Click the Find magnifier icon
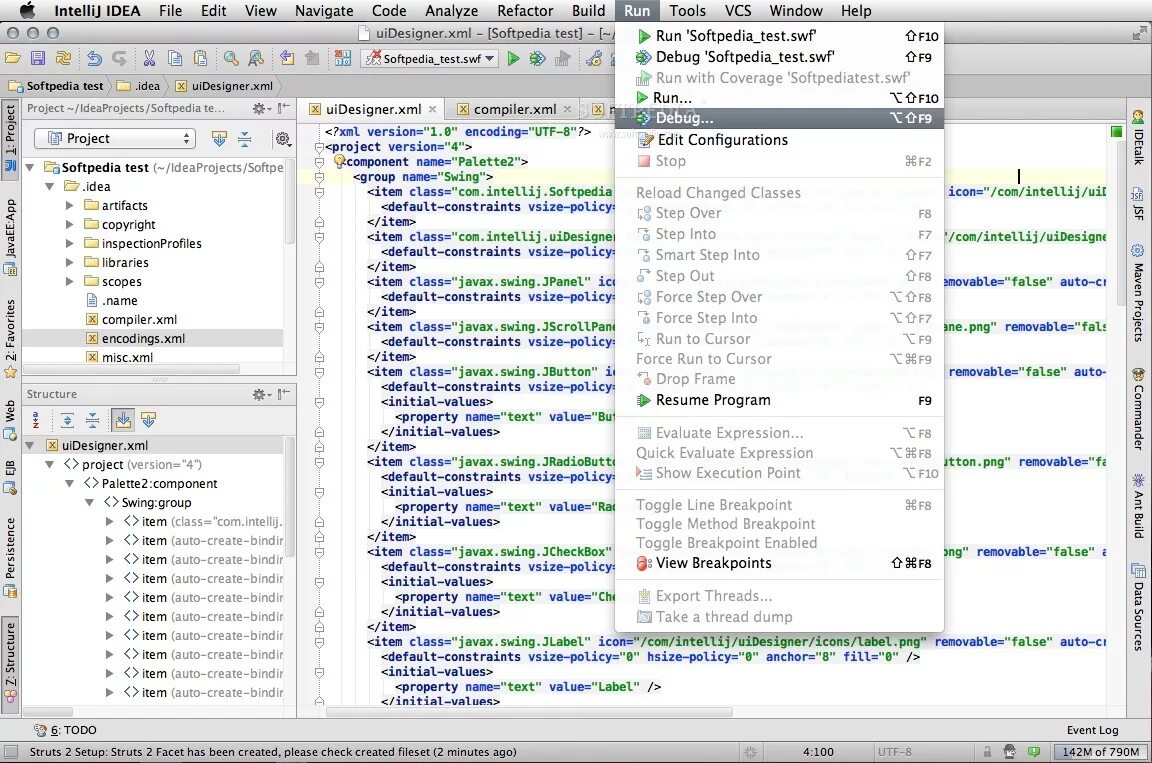This screenshot has height=763, width=1152. point(231,58)
